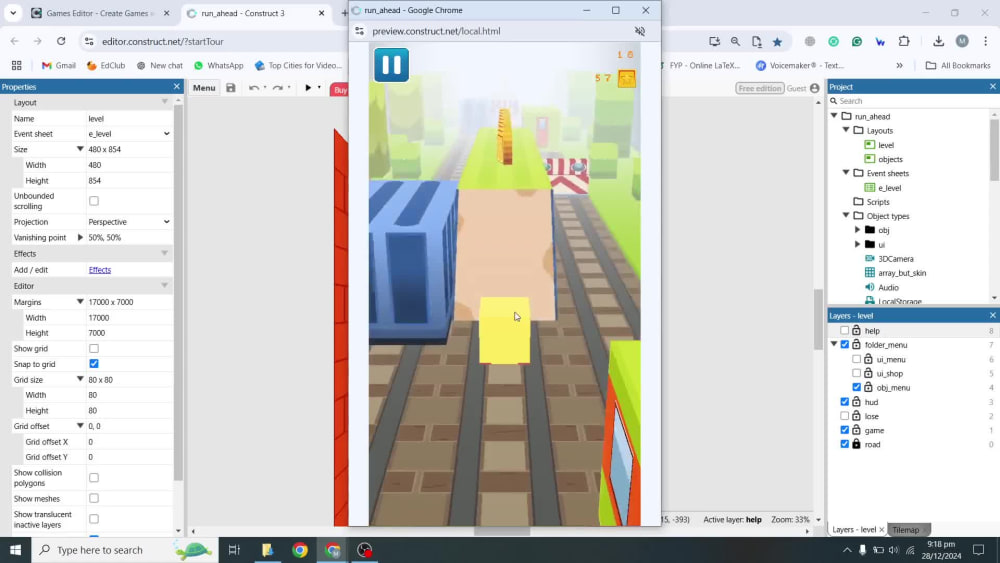Open the Guest account icon
This screenshot has width=1000, height=563.
click(x=814, y=88)
